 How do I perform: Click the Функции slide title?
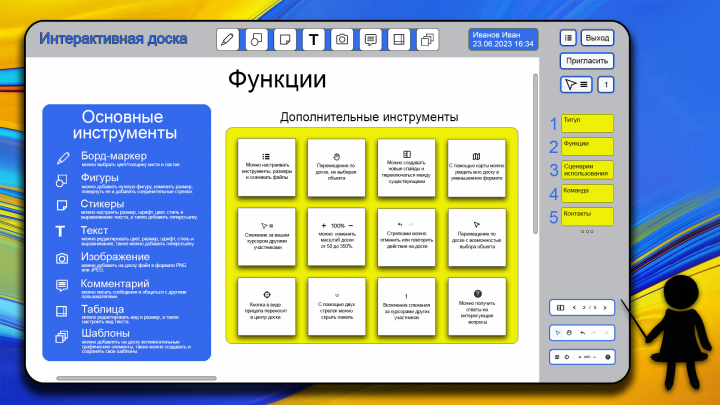click(x=277, y=79)
